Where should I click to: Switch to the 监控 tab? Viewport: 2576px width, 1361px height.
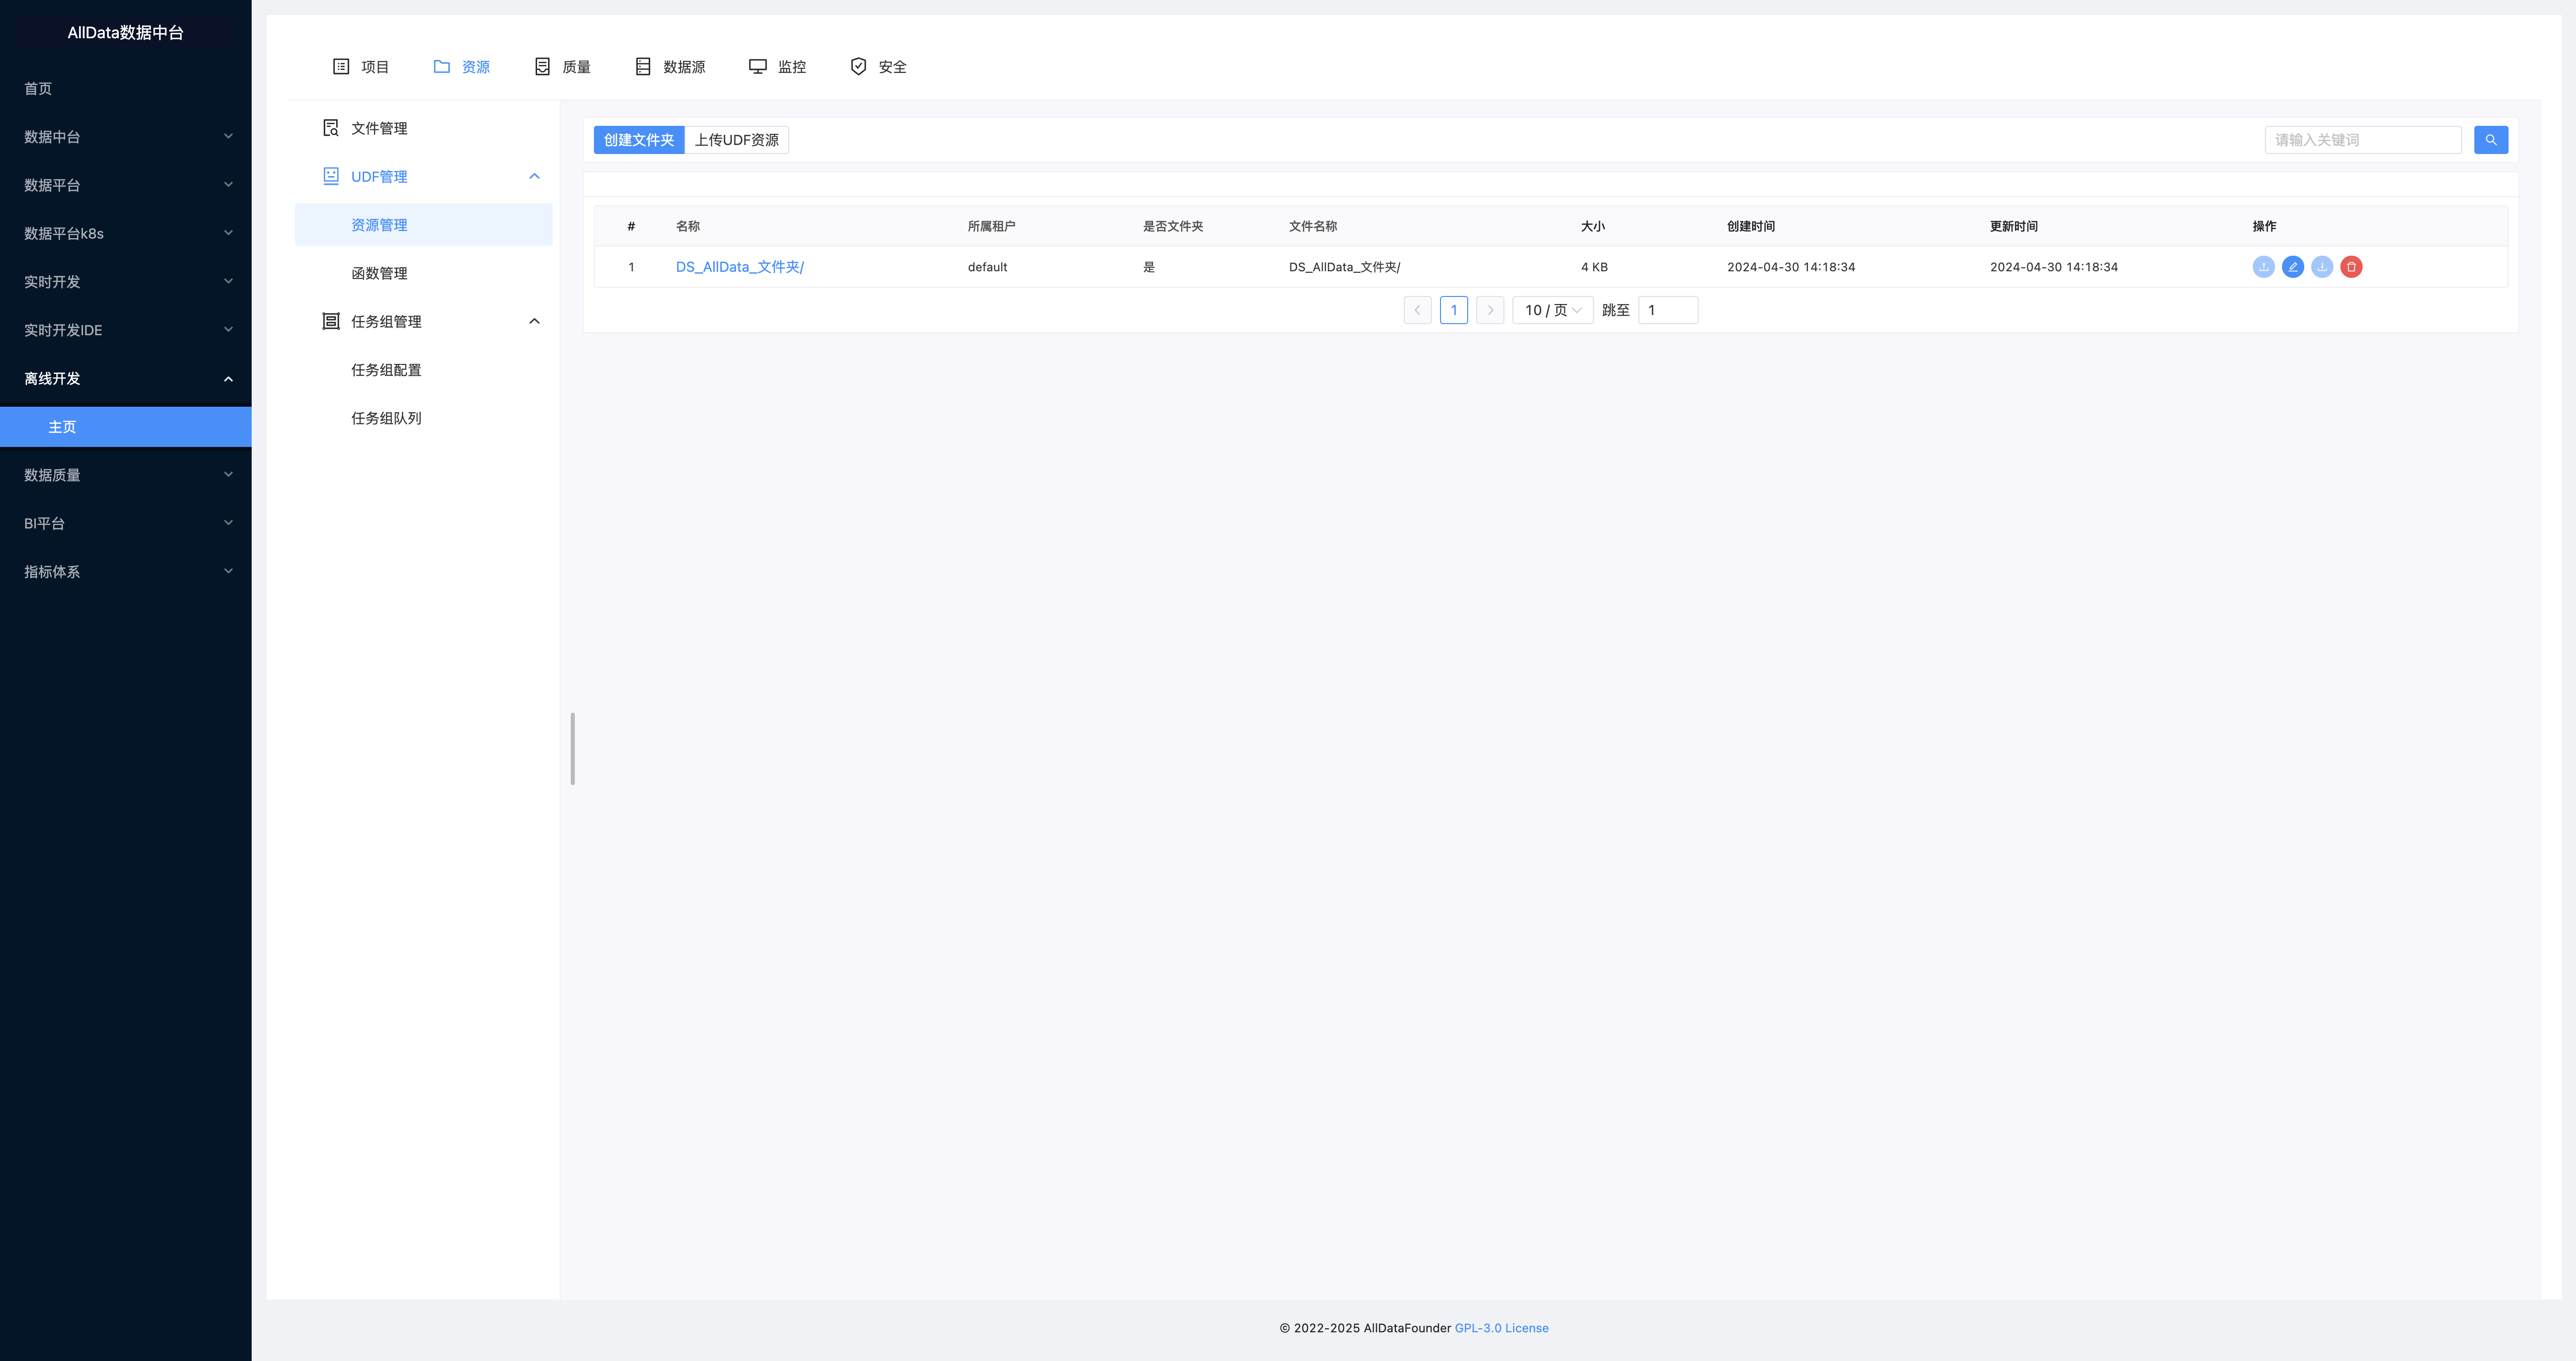point(777,66)
